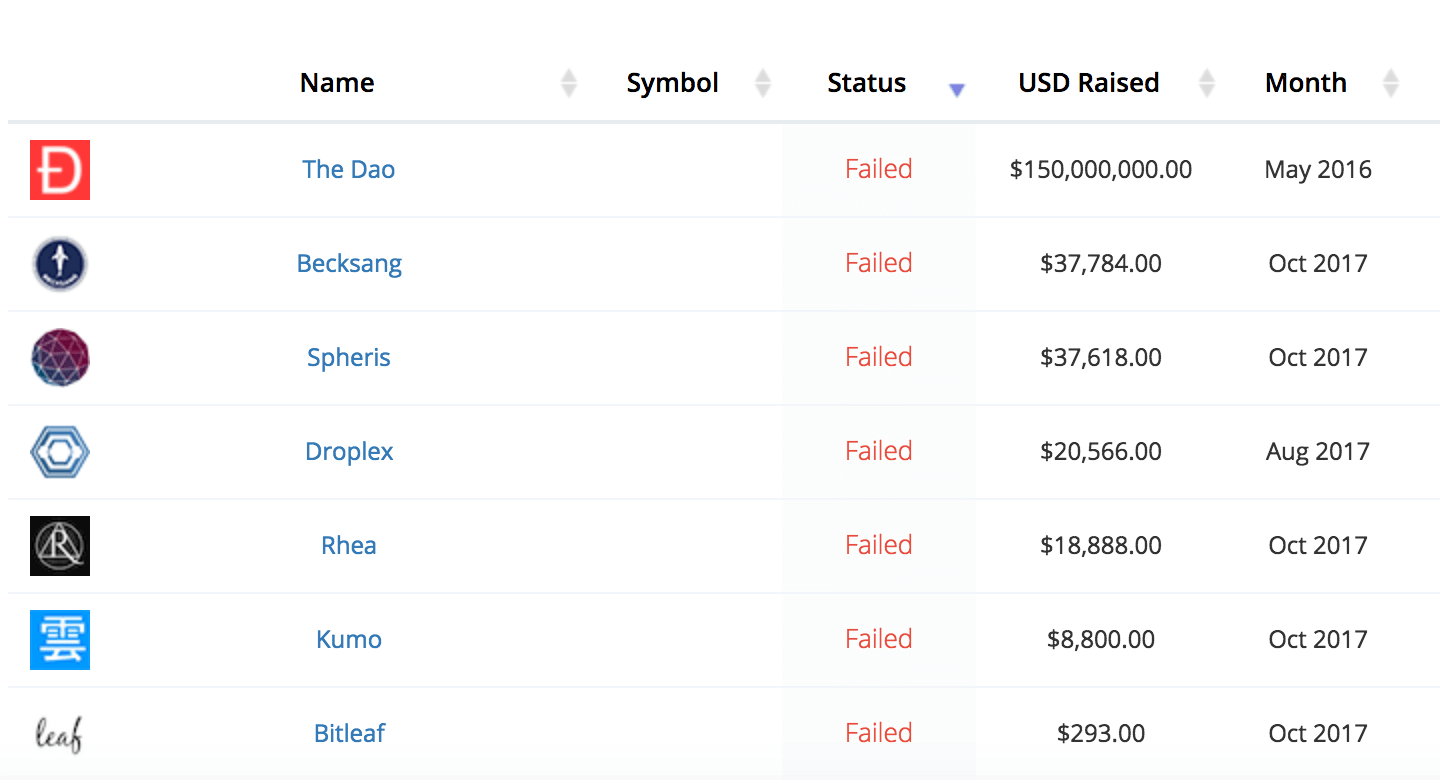Toggle the Status column sort arrow

[x=957, y=90]
